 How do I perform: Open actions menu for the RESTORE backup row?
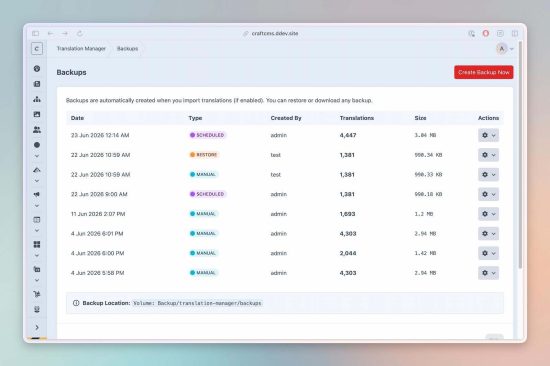click(x=488, y=155)
